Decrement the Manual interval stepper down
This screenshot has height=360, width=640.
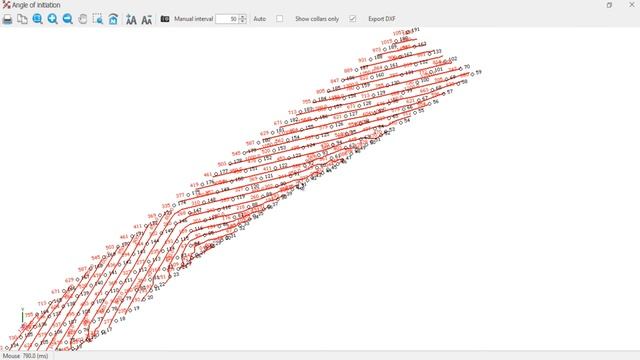click(242, 21)
